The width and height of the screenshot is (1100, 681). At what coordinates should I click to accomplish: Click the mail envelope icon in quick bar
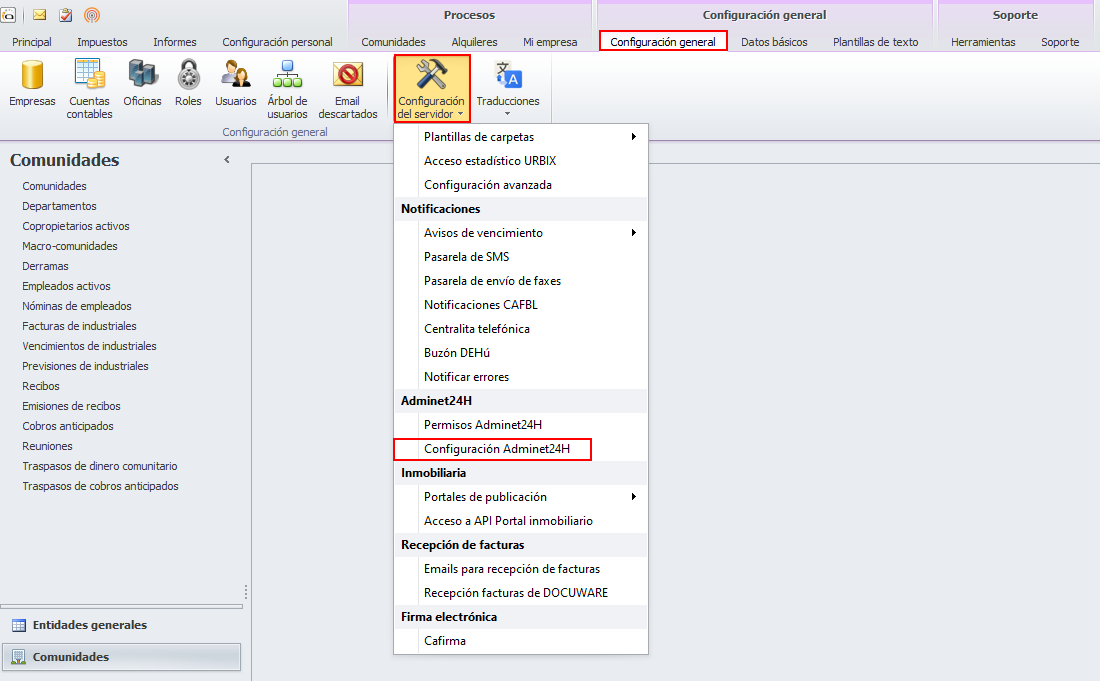(x=40, y=14)
